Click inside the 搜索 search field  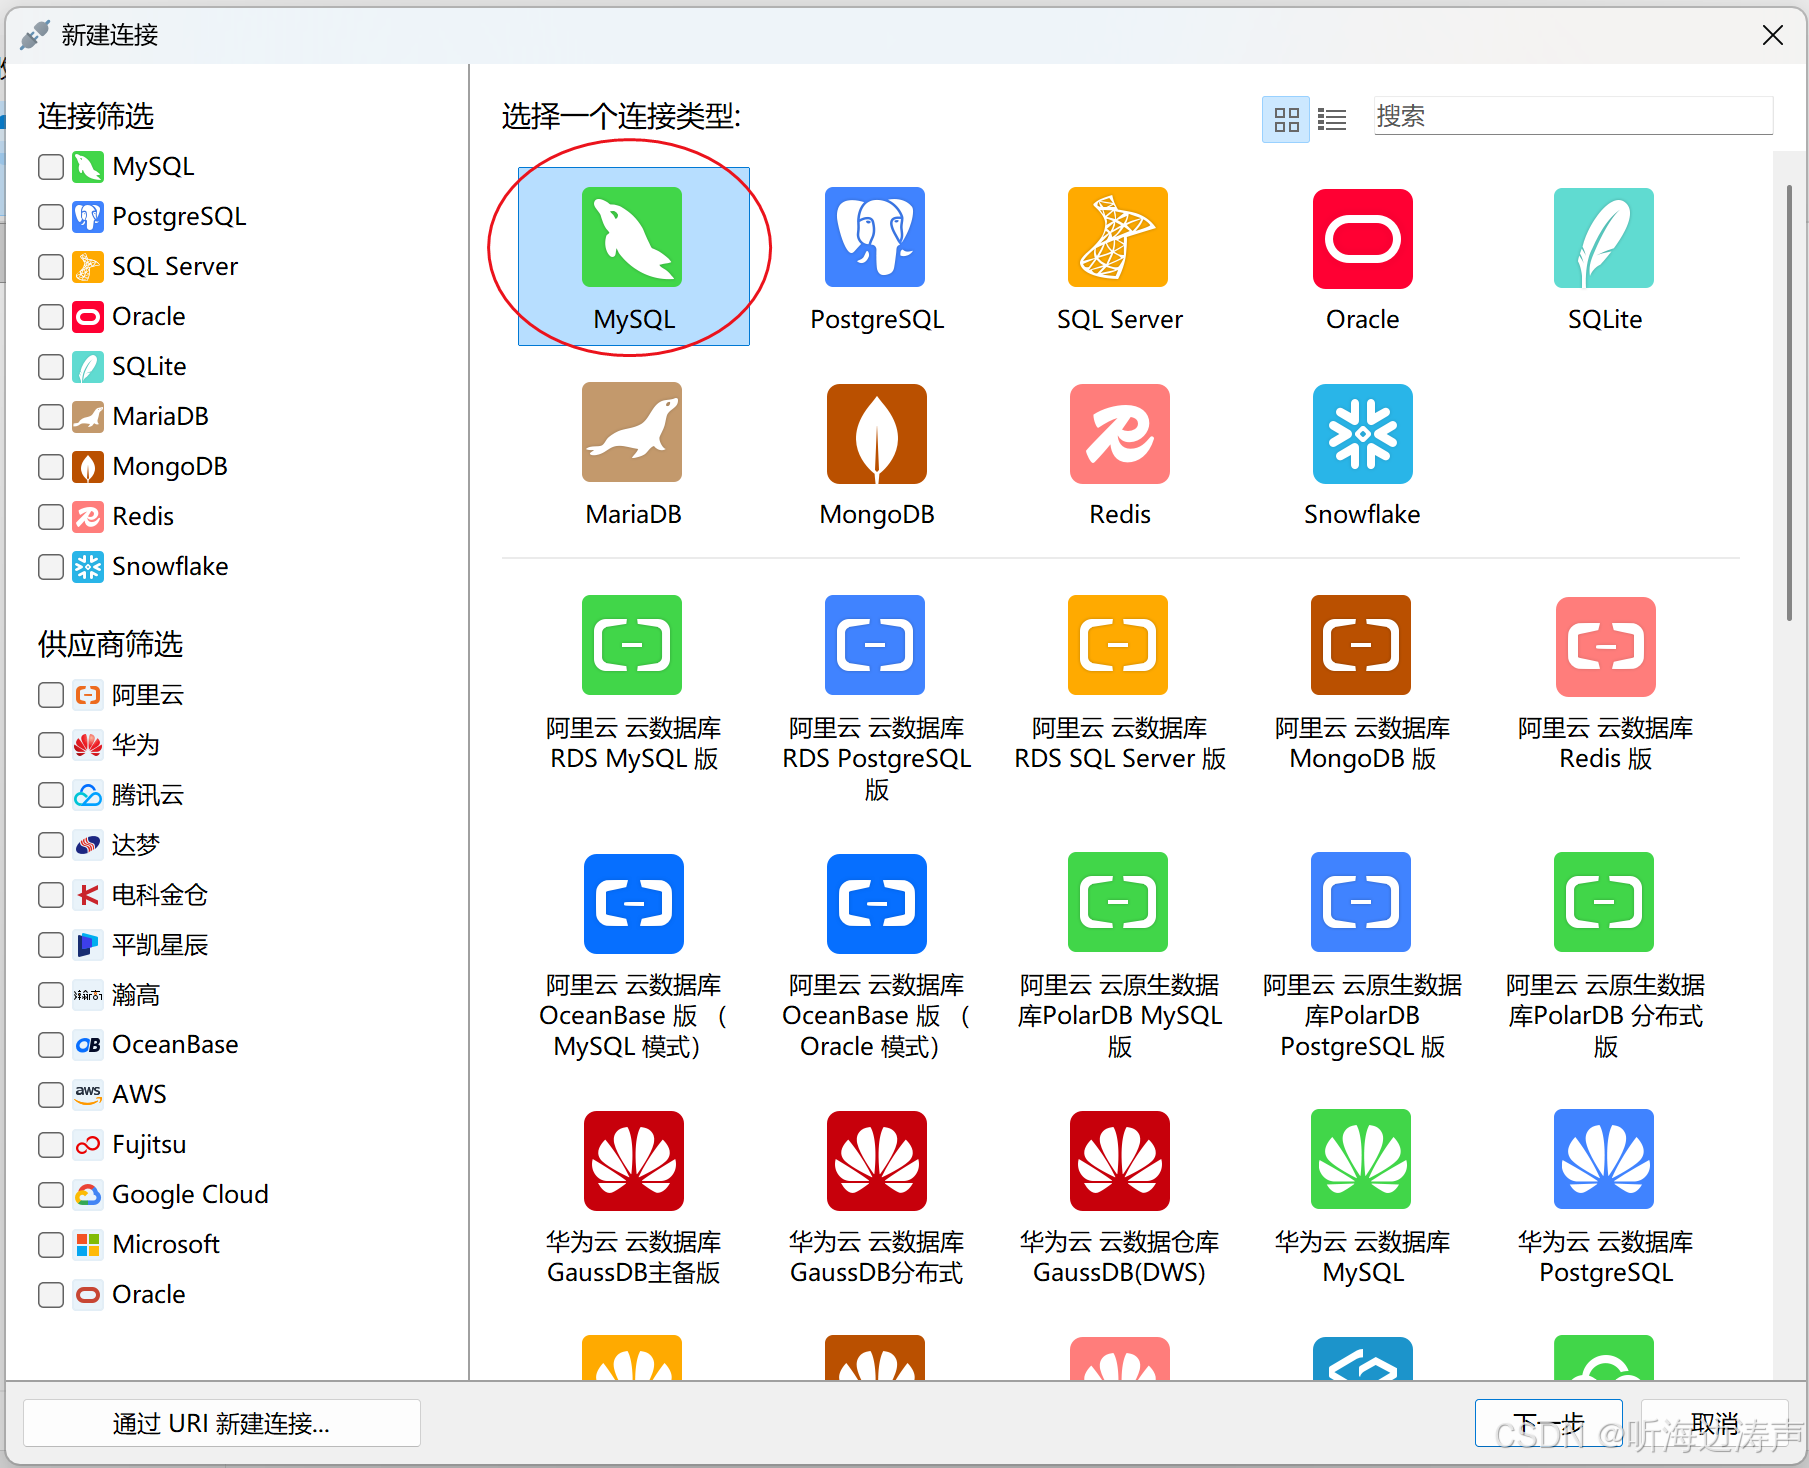click(1570, 116)
